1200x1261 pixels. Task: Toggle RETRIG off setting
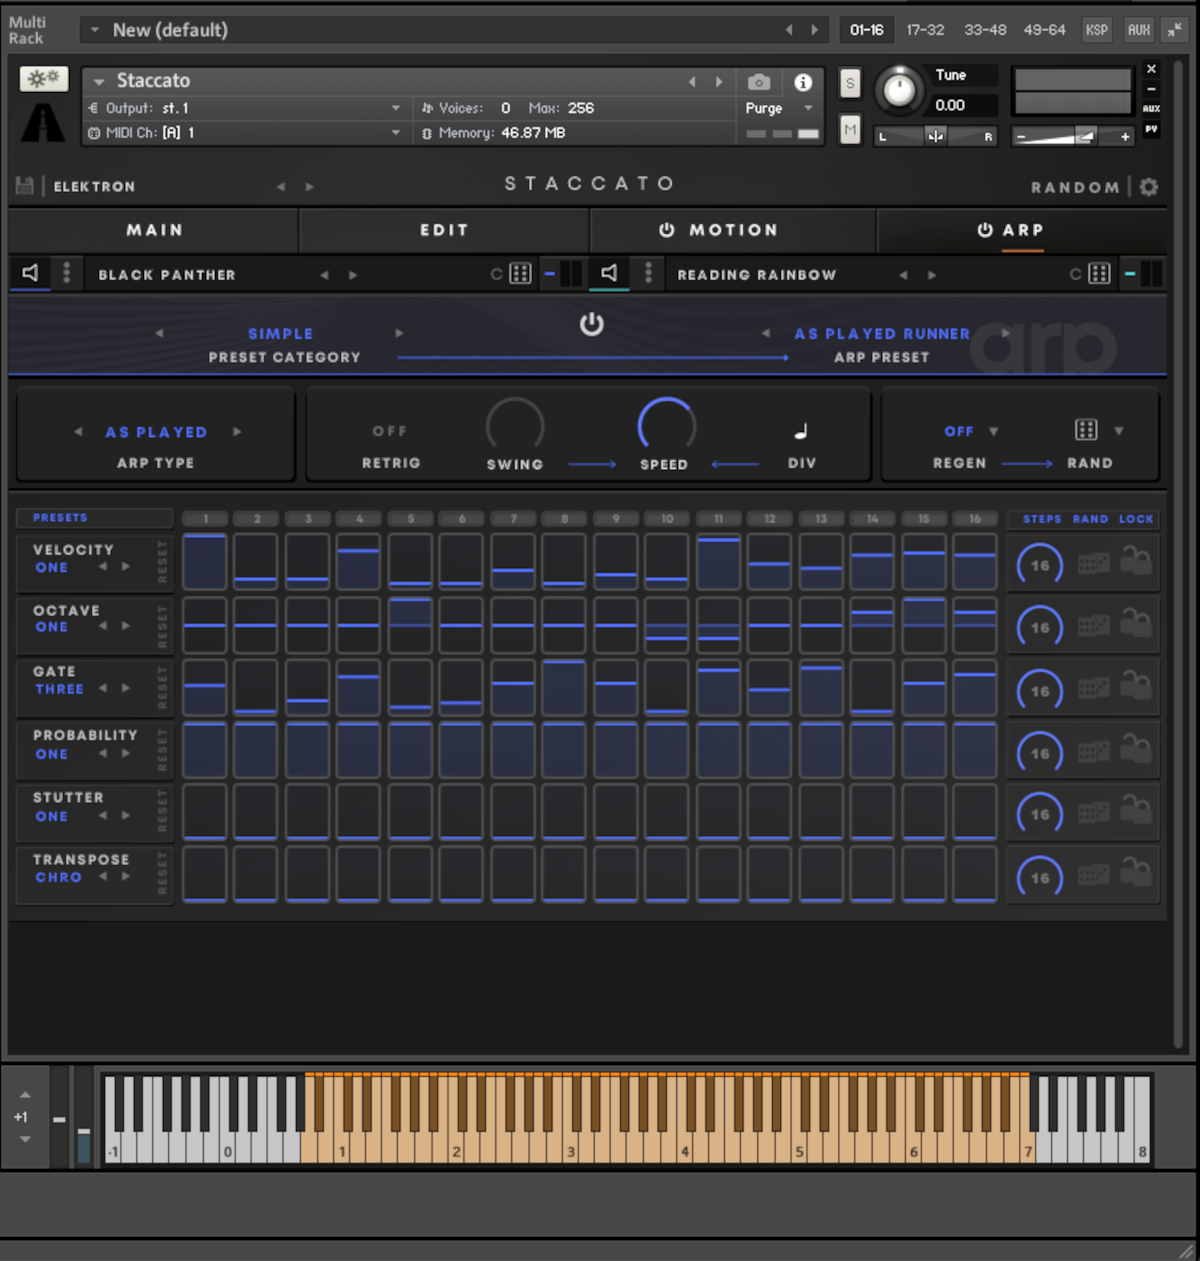[390, 431]
